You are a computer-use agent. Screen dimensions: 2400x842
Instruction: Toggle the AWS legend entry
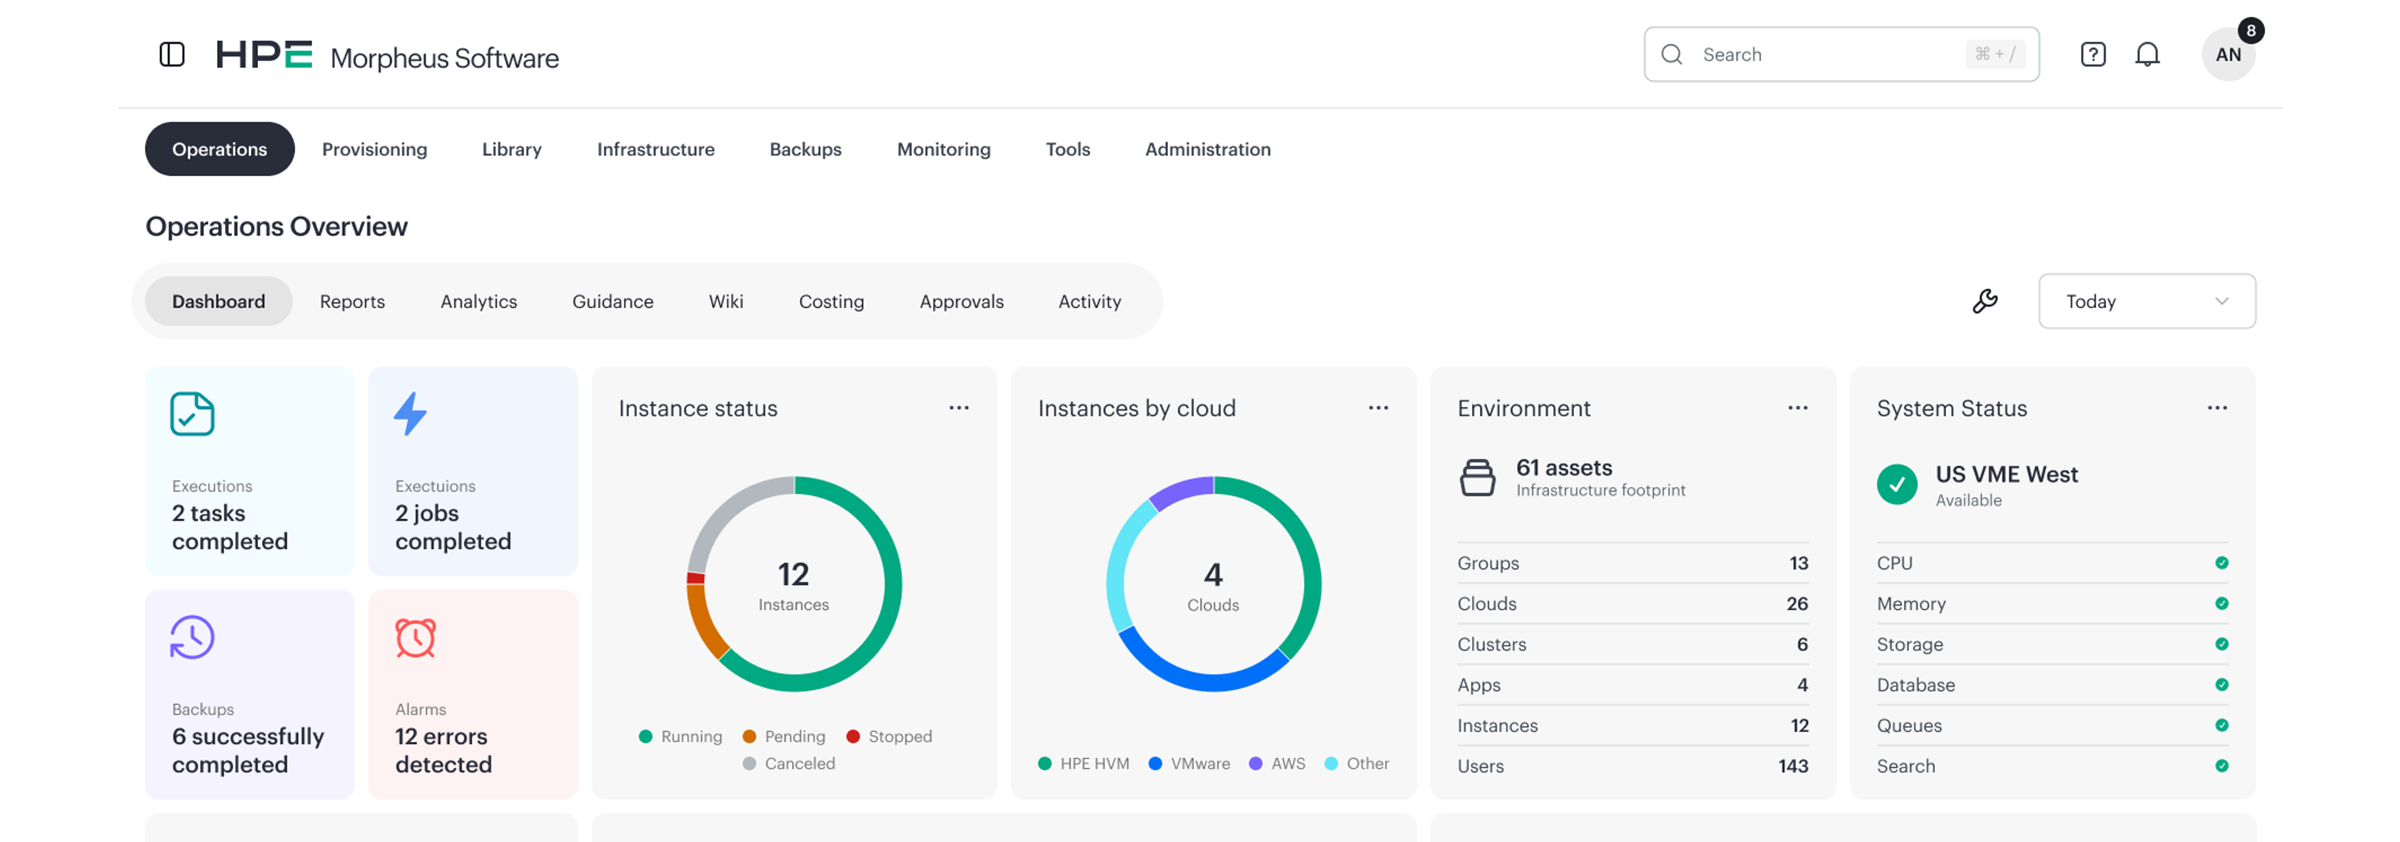[x=1277, y=763]
